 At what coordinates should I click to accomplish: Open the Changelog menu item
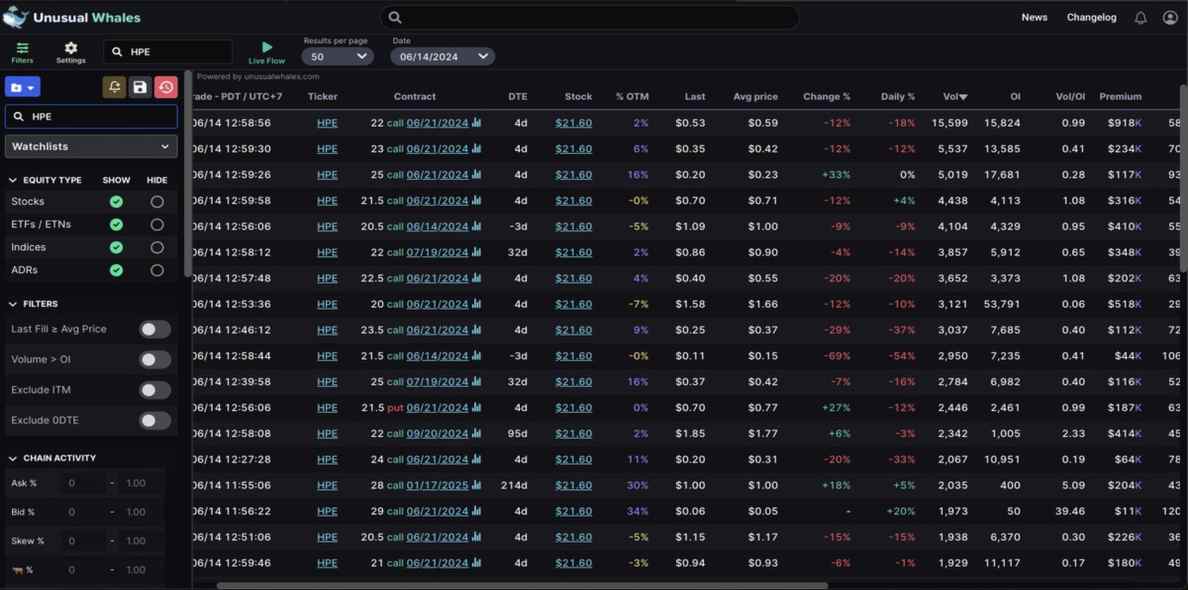1091,17
